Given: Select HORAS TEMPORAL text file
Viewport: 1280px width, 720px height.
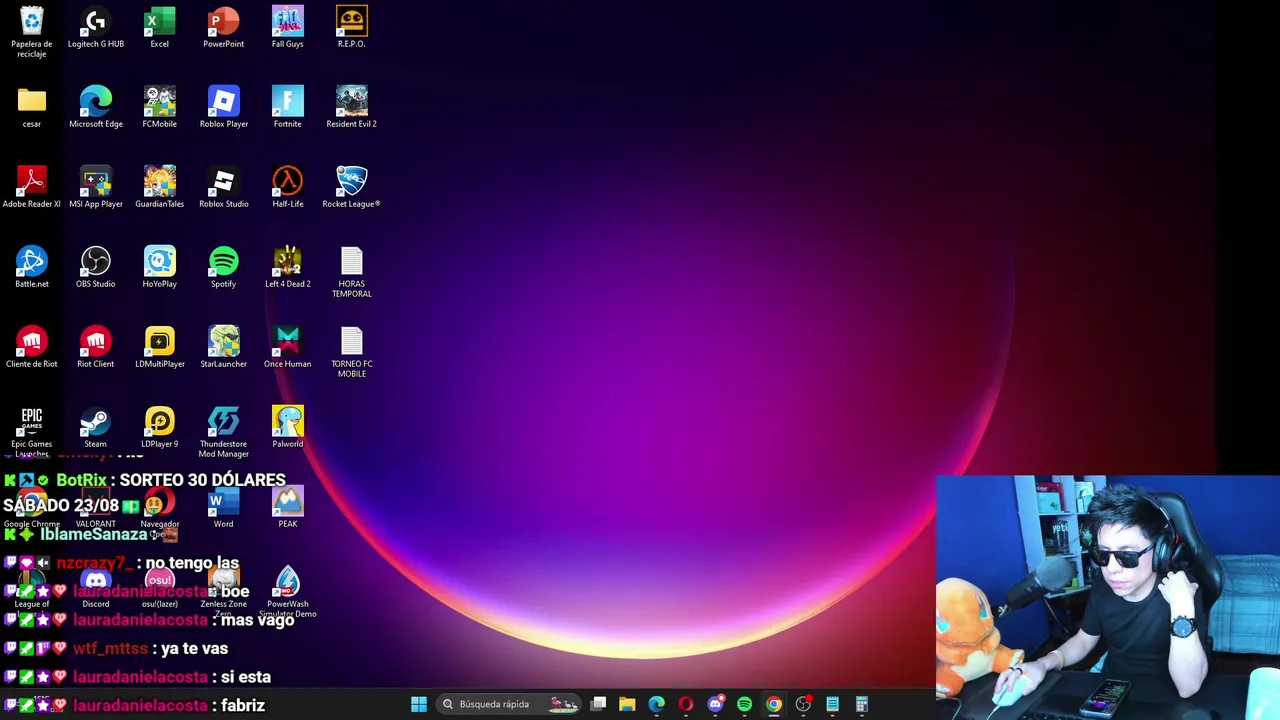Looking at the screenshot, I should tap(352, 272).
